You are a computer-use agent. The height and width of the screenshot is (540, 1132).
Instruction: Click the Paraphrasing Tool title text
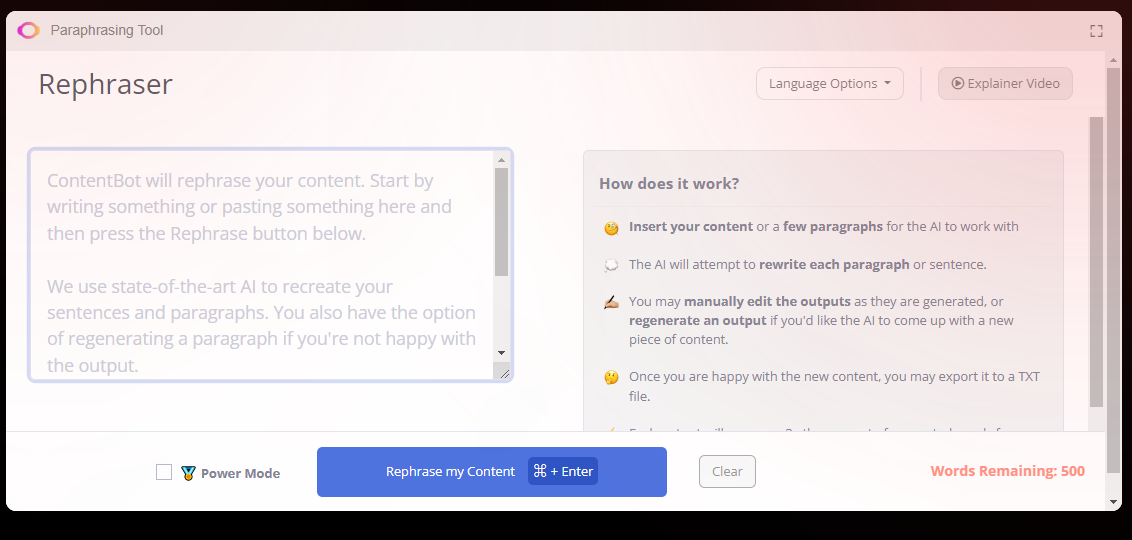(x=107, y=30)
